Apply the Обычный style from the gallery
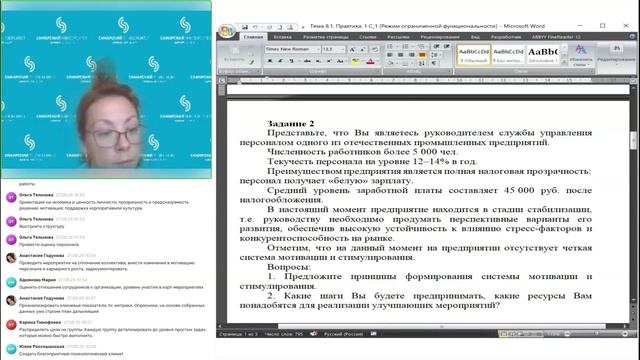Image resolution: width=640 pixels, height=360 pixels. click(x=473, y=55)
